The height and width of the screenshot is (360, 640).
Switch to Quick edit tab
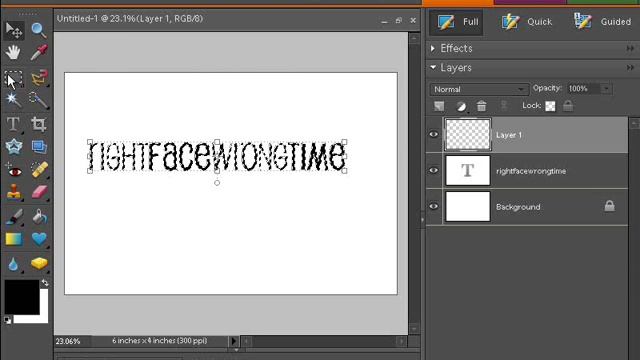(527, 22)
